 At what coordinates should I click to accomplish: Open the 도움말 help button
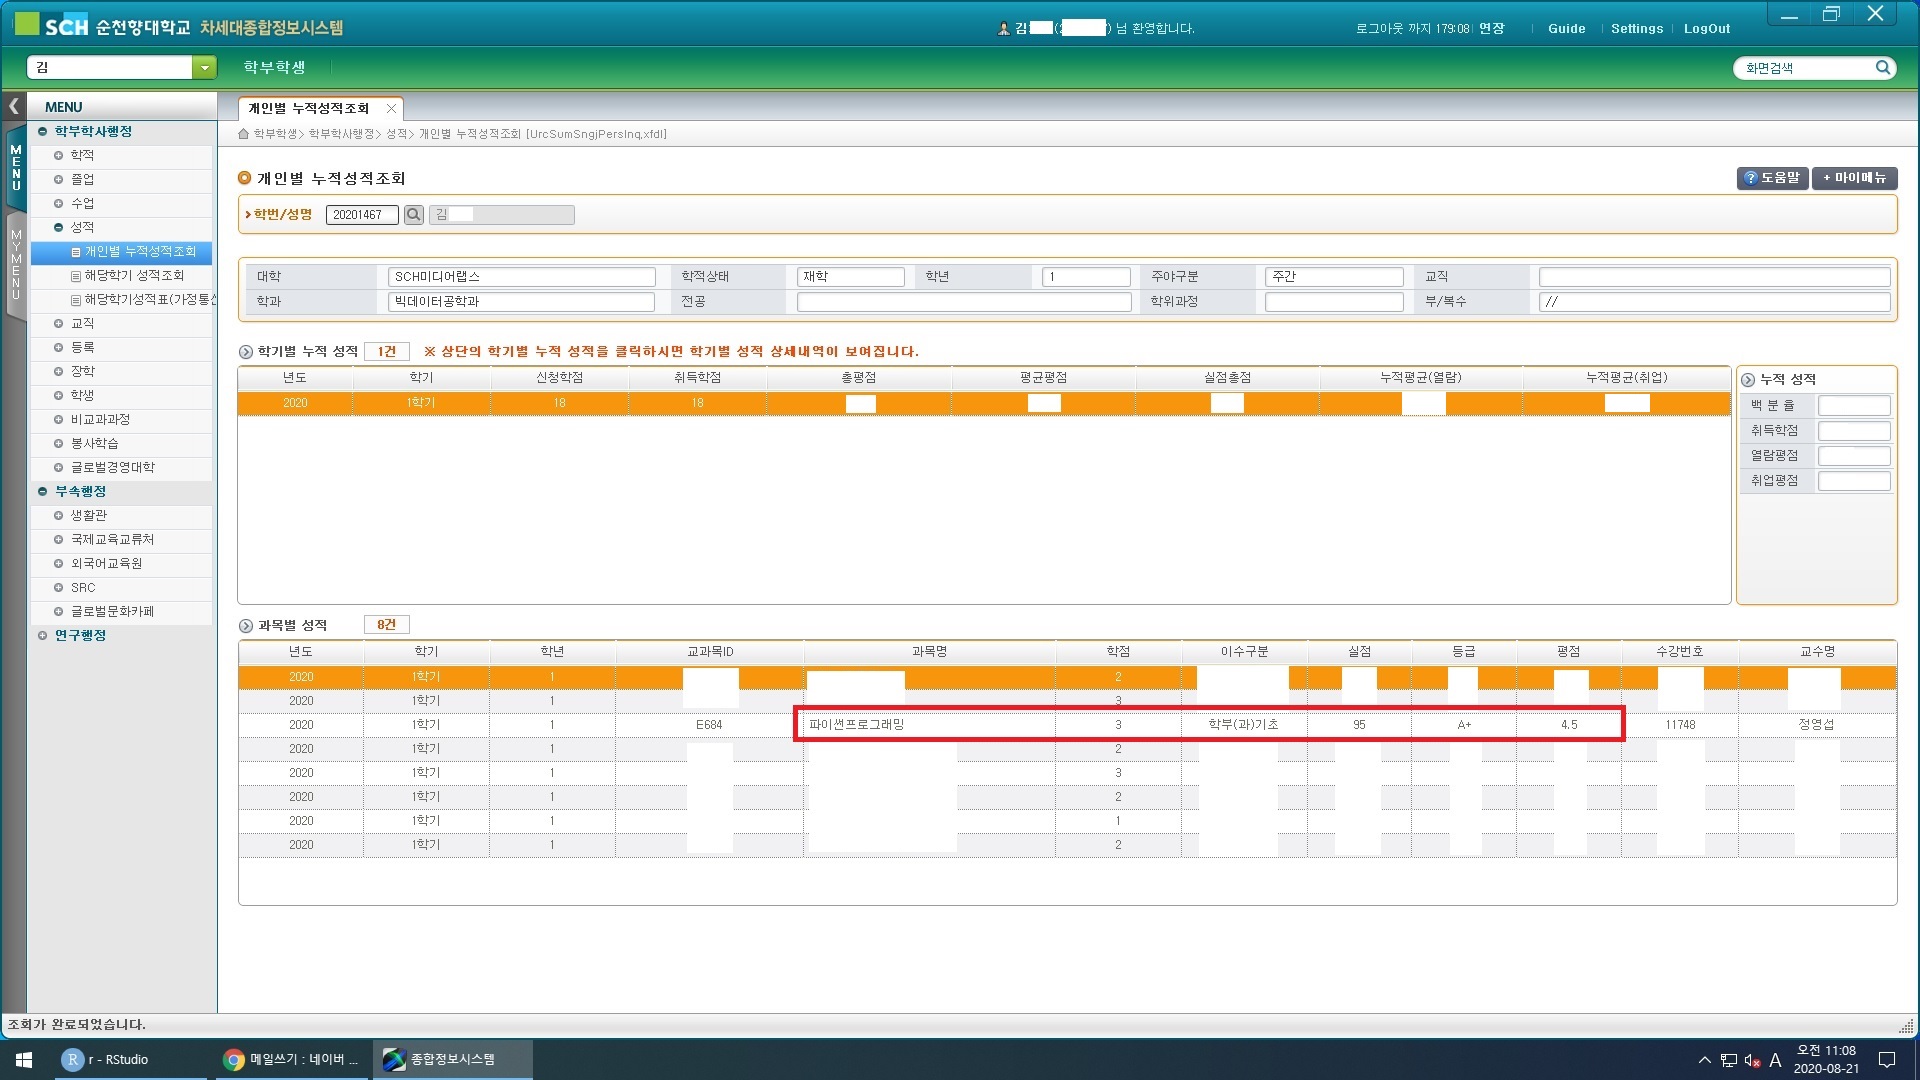1771,178
